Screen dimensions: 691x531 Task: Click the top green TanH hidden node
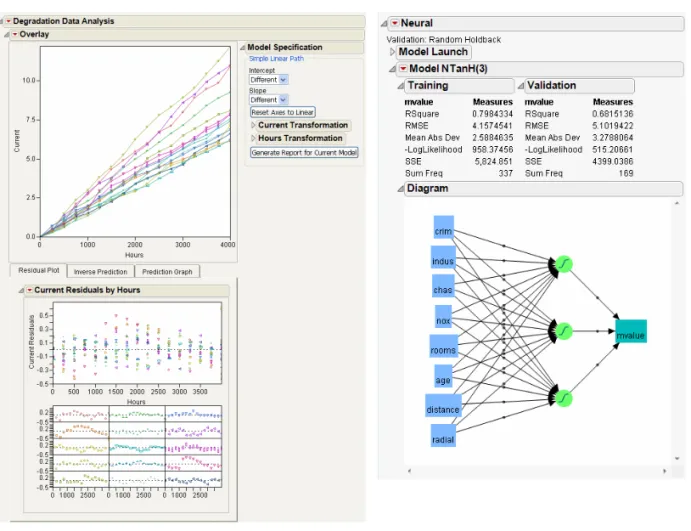564,264
